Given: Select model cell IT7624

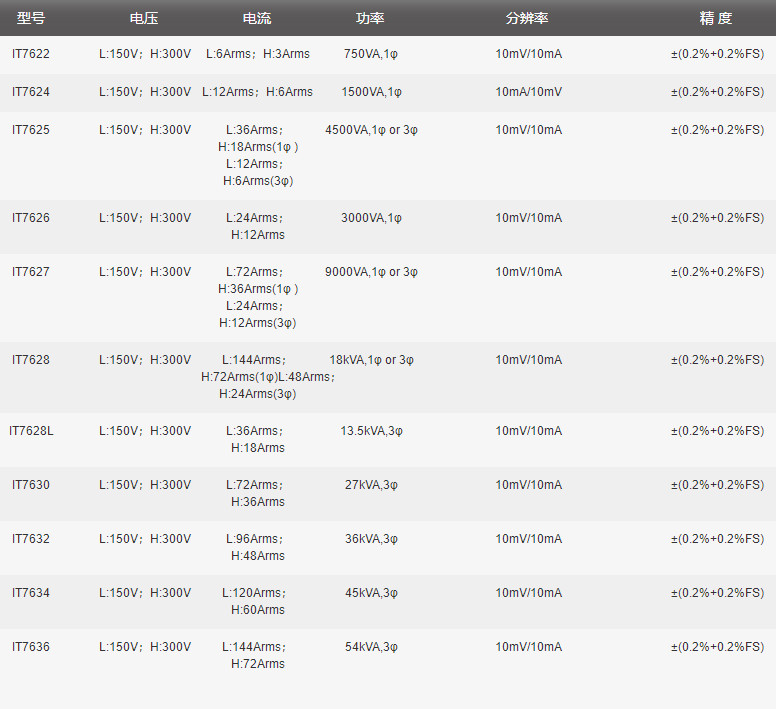Looking at the screenshot, I should tap(31, 92).
